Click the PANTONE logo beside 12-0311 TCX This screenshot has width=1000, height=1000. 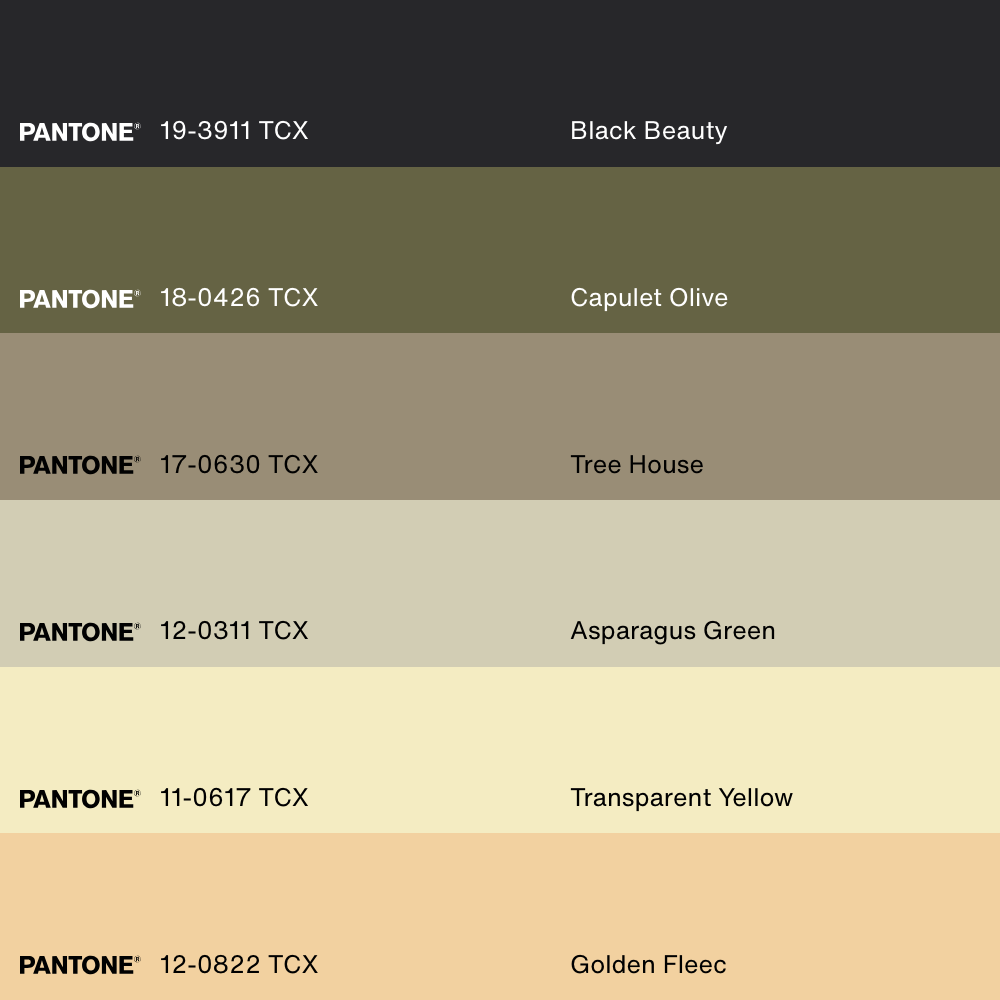(x=80, y=632)
